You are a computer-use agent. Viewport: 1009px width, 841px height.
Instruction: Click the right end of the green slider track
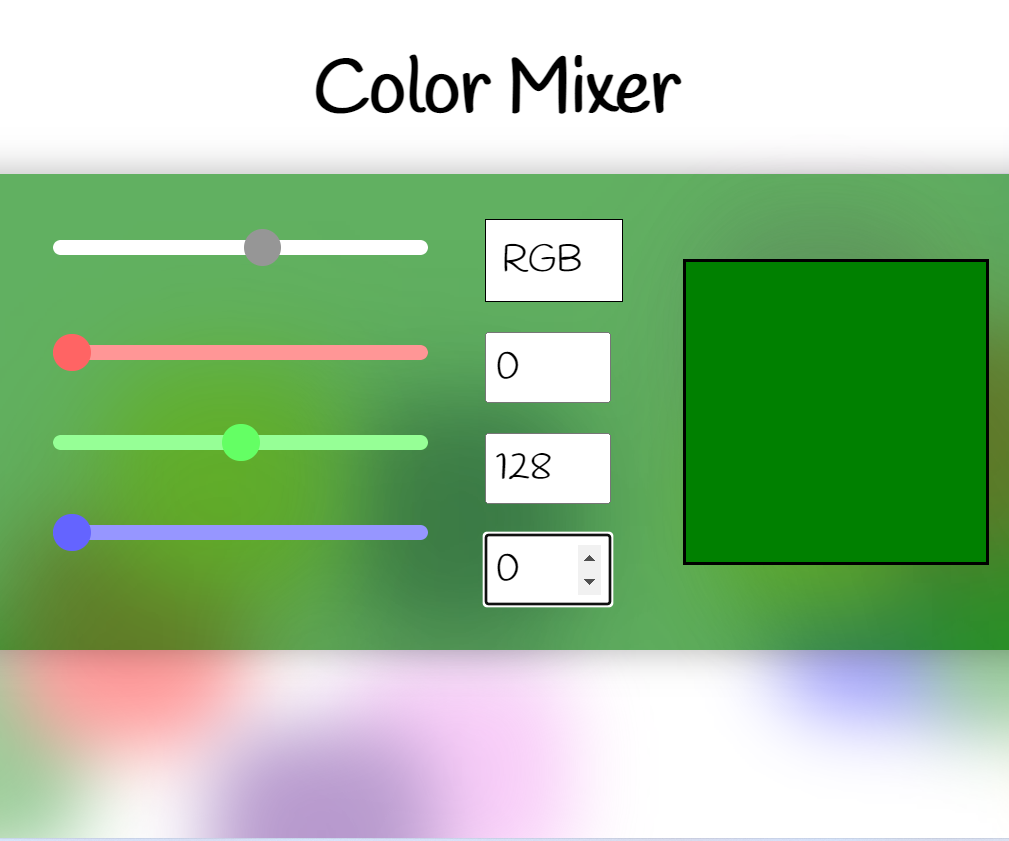click(422, 442)
